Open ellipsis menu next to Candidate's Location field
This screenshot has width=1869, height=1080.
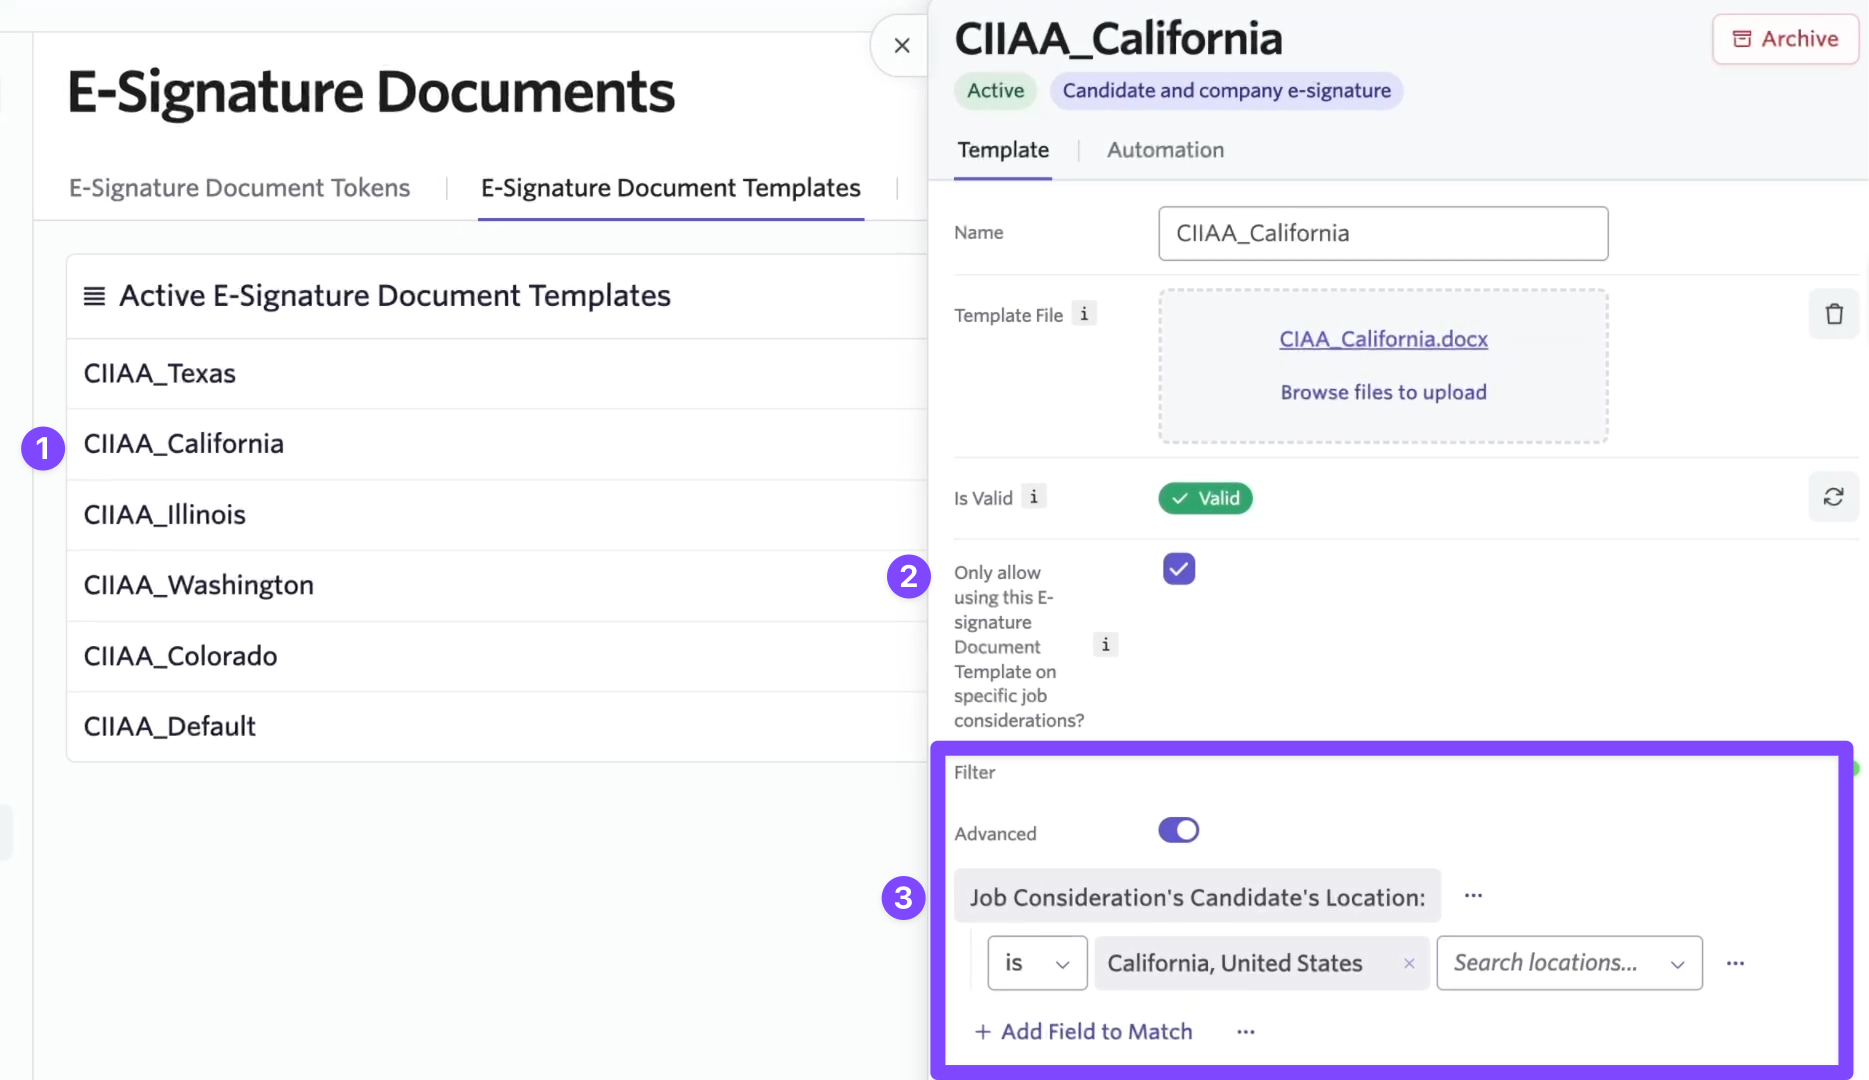[x=1473, y=896]
